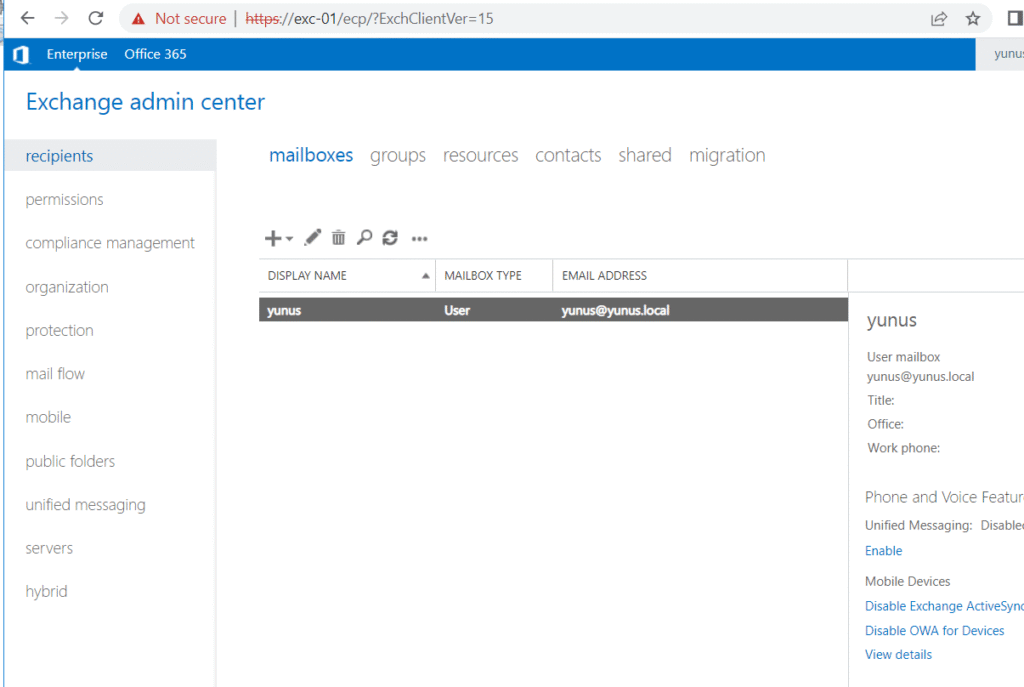Click the Office logo icon
The width and height of the screenshot is (1024, 687).
pos(20,55)
